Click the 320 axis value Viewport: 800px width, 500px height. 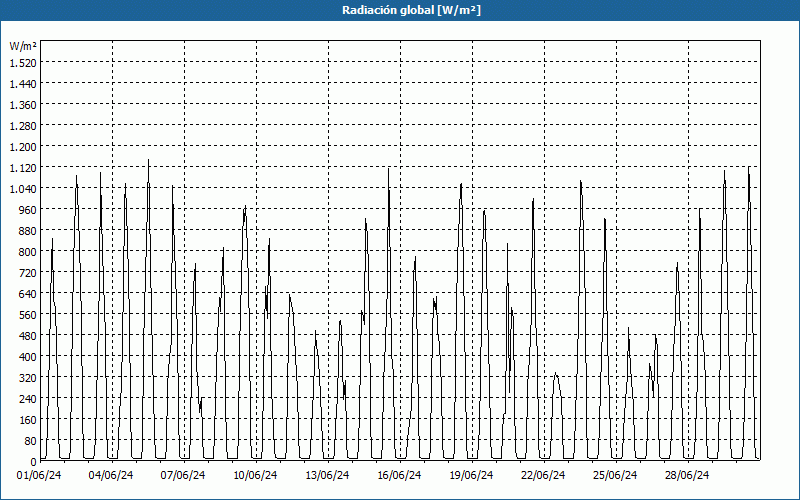pyautogui.click(x=28, y=378)
